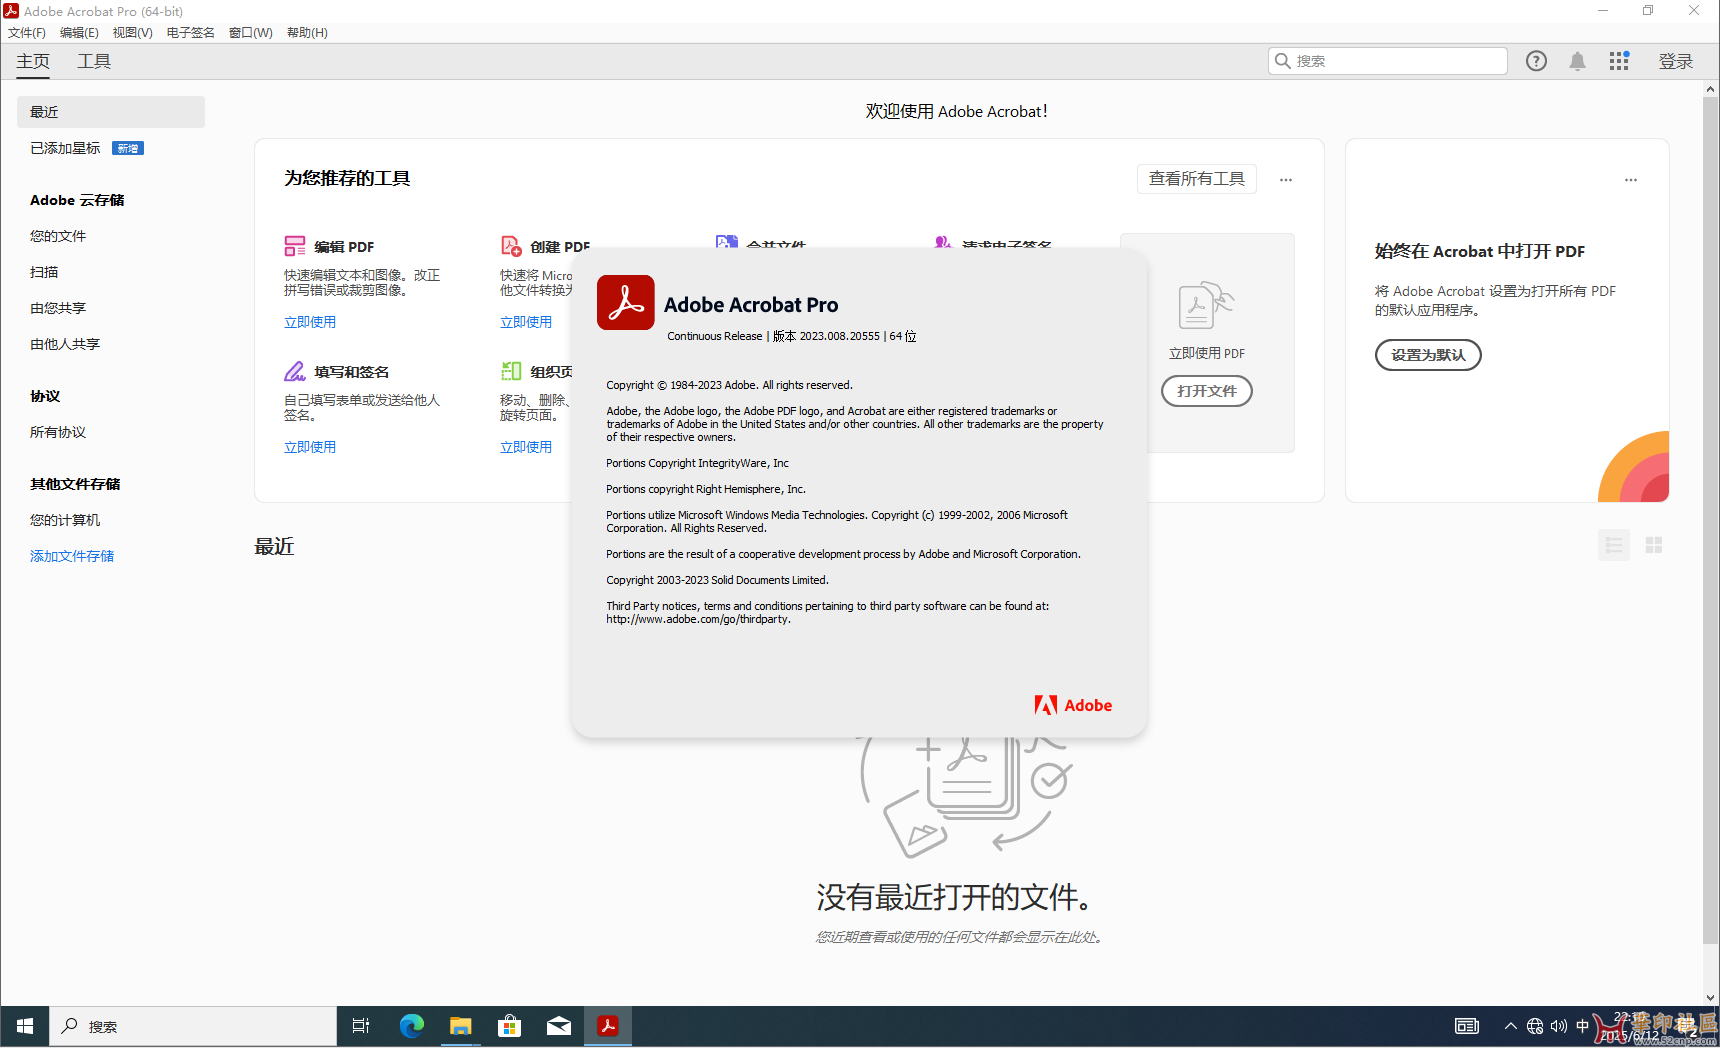Open Windows Start menu
1720x1048 pixels.
[25, 1026]
